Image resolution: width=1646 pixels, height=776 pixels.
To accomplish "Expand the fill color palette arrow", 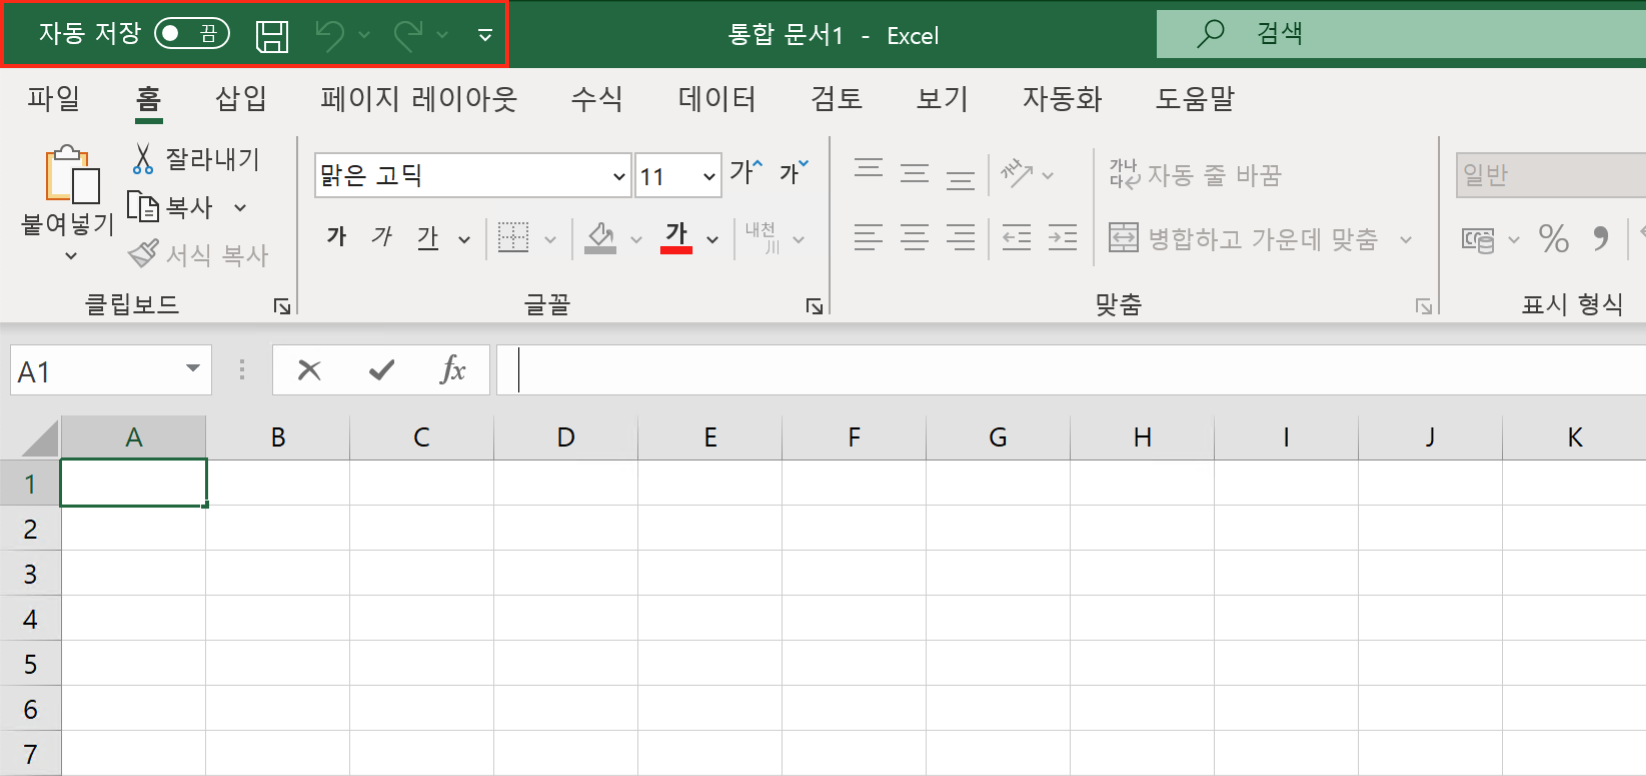I will click(636, 239).
